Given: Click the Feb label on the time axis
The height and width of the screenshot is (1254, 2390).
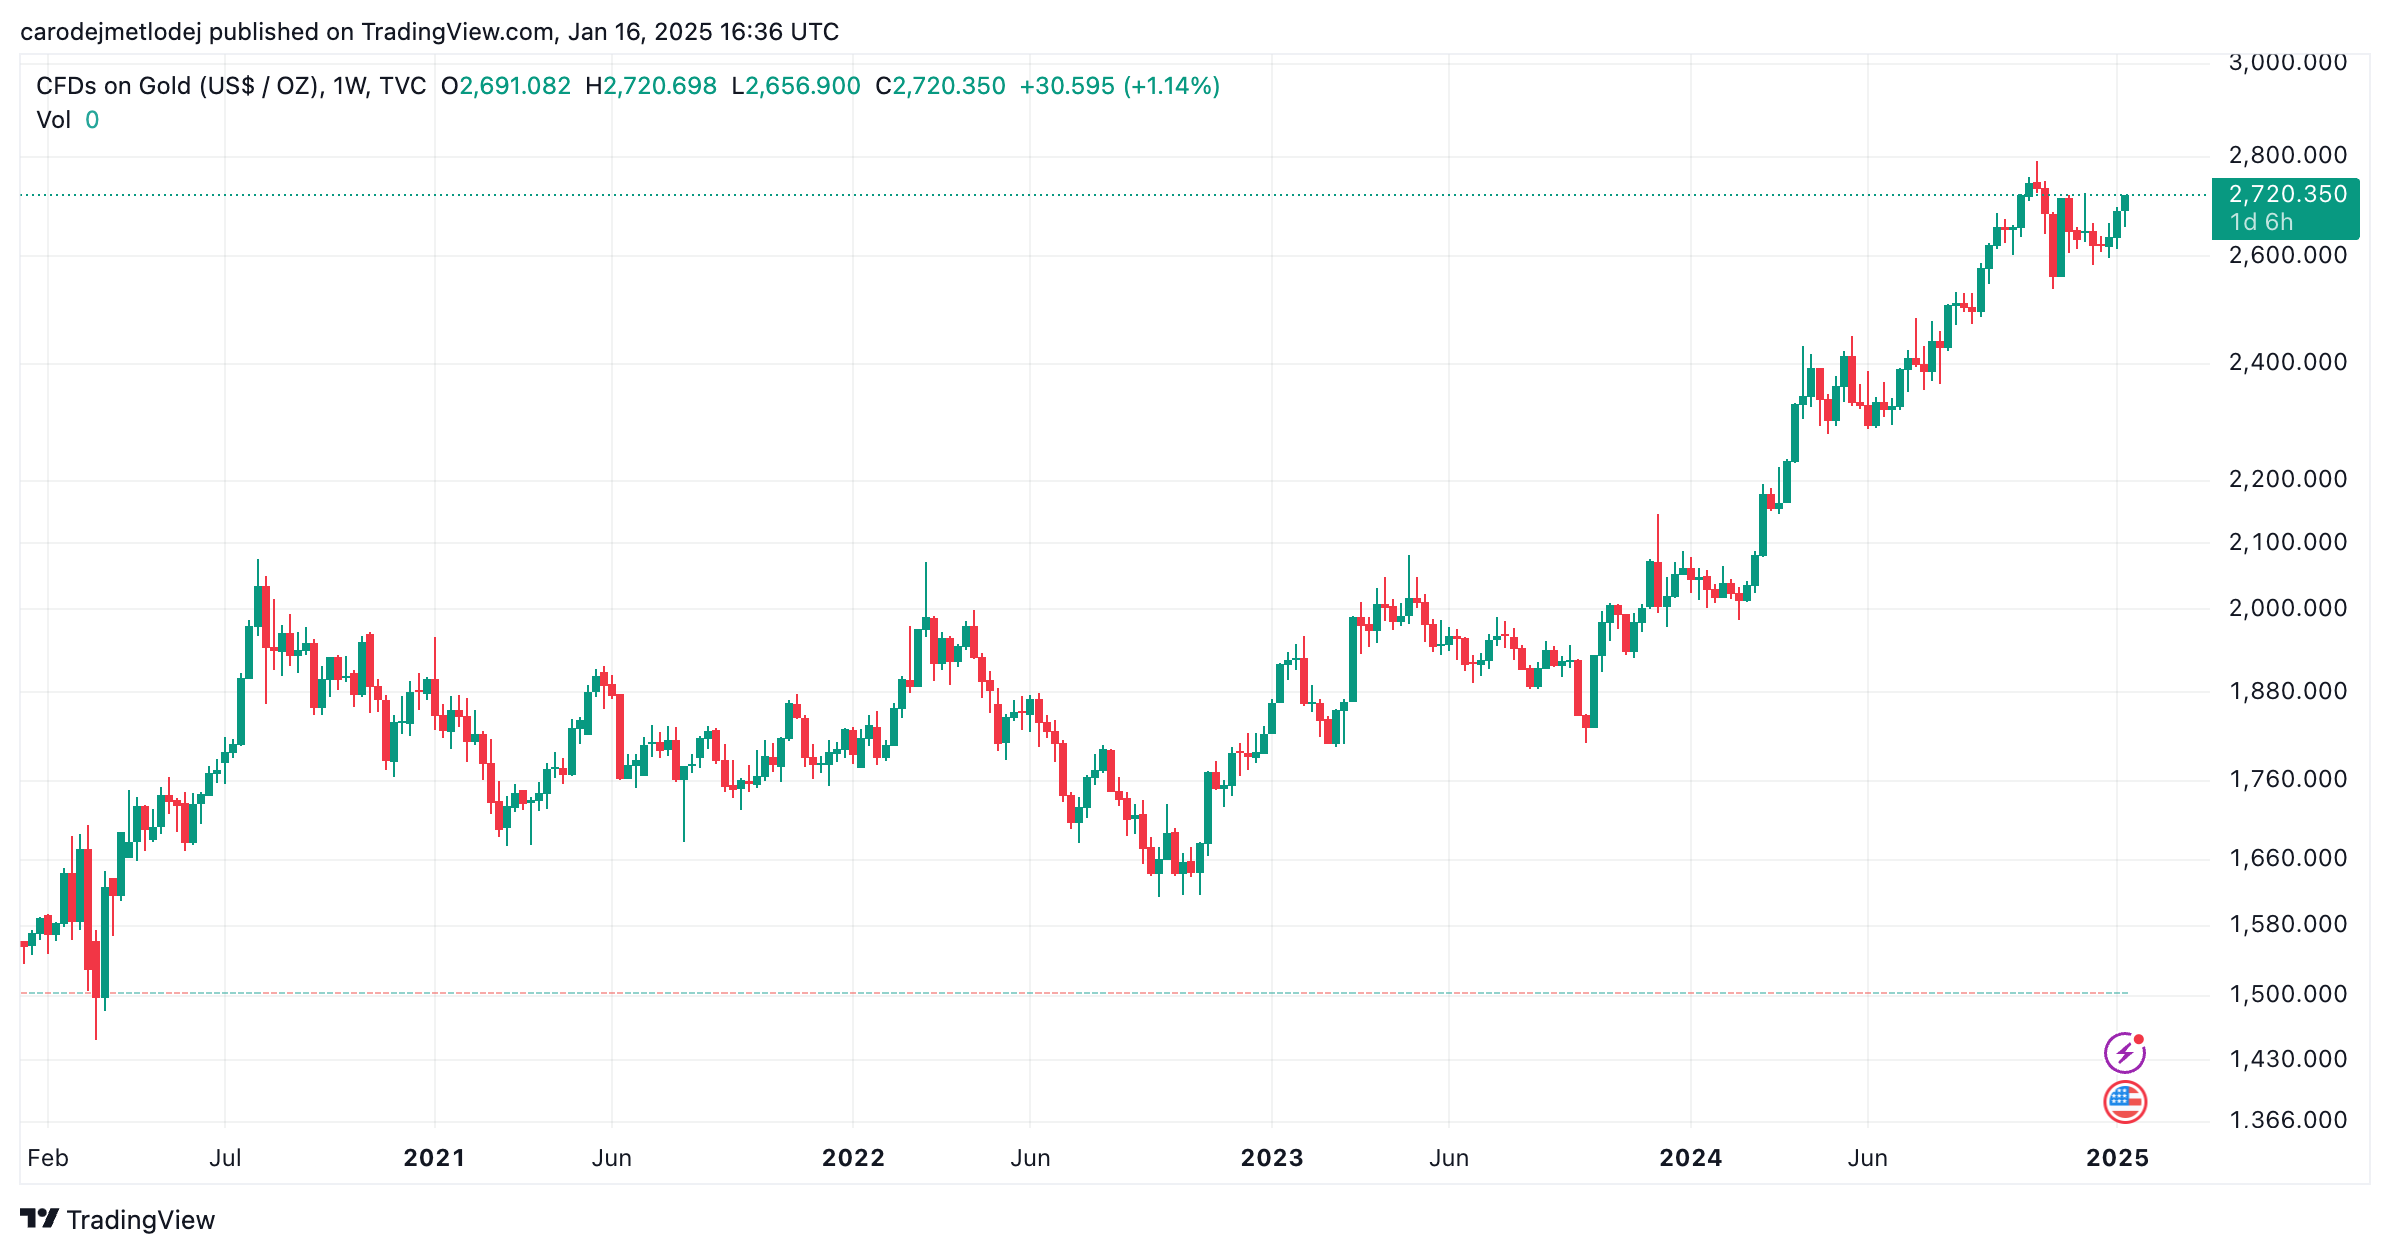Looking at the screenshot, I should [48, 1158].
